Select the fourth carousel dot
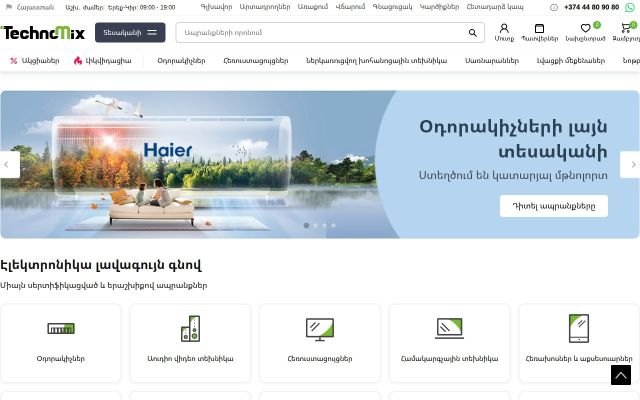 click(333, 225)
